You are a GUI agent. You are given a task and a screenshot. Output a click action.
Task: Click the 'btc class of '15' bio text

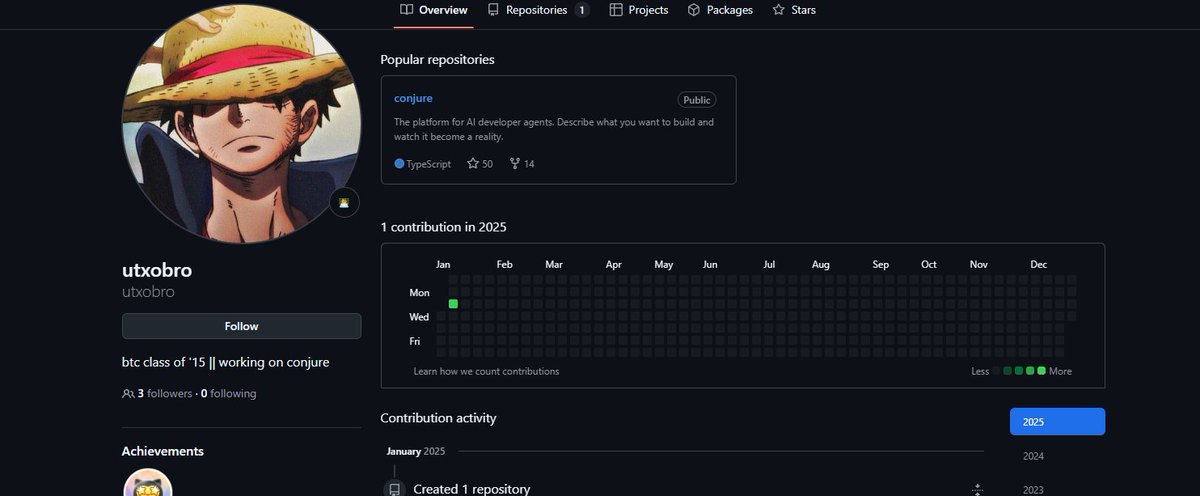tap(226, 362)
